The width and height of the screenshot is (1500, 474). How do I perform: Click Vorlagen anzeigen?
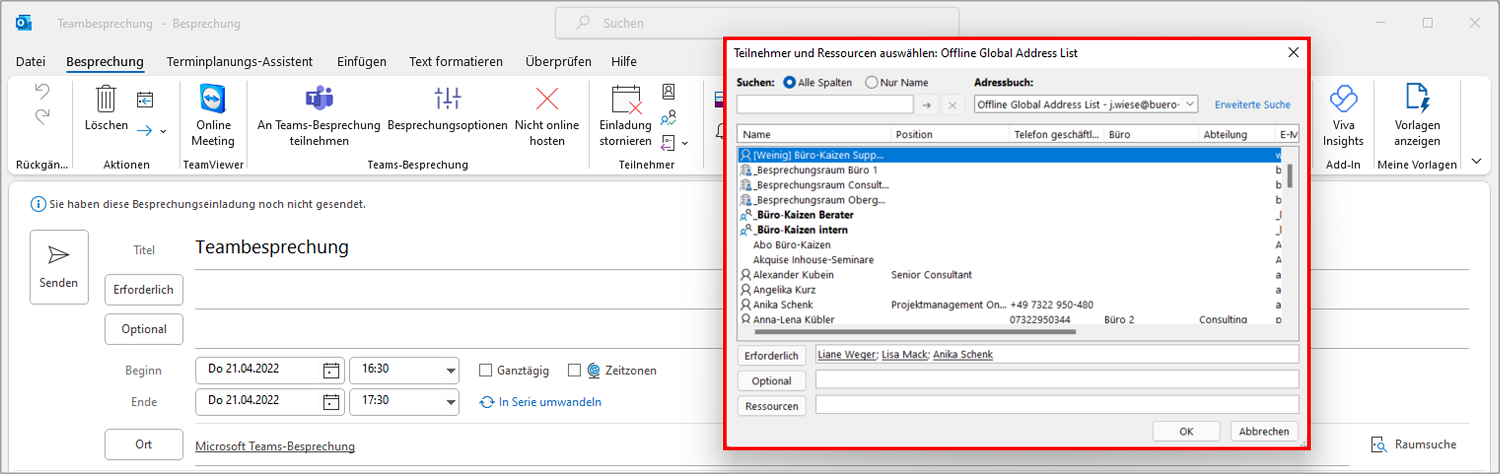1418,116
